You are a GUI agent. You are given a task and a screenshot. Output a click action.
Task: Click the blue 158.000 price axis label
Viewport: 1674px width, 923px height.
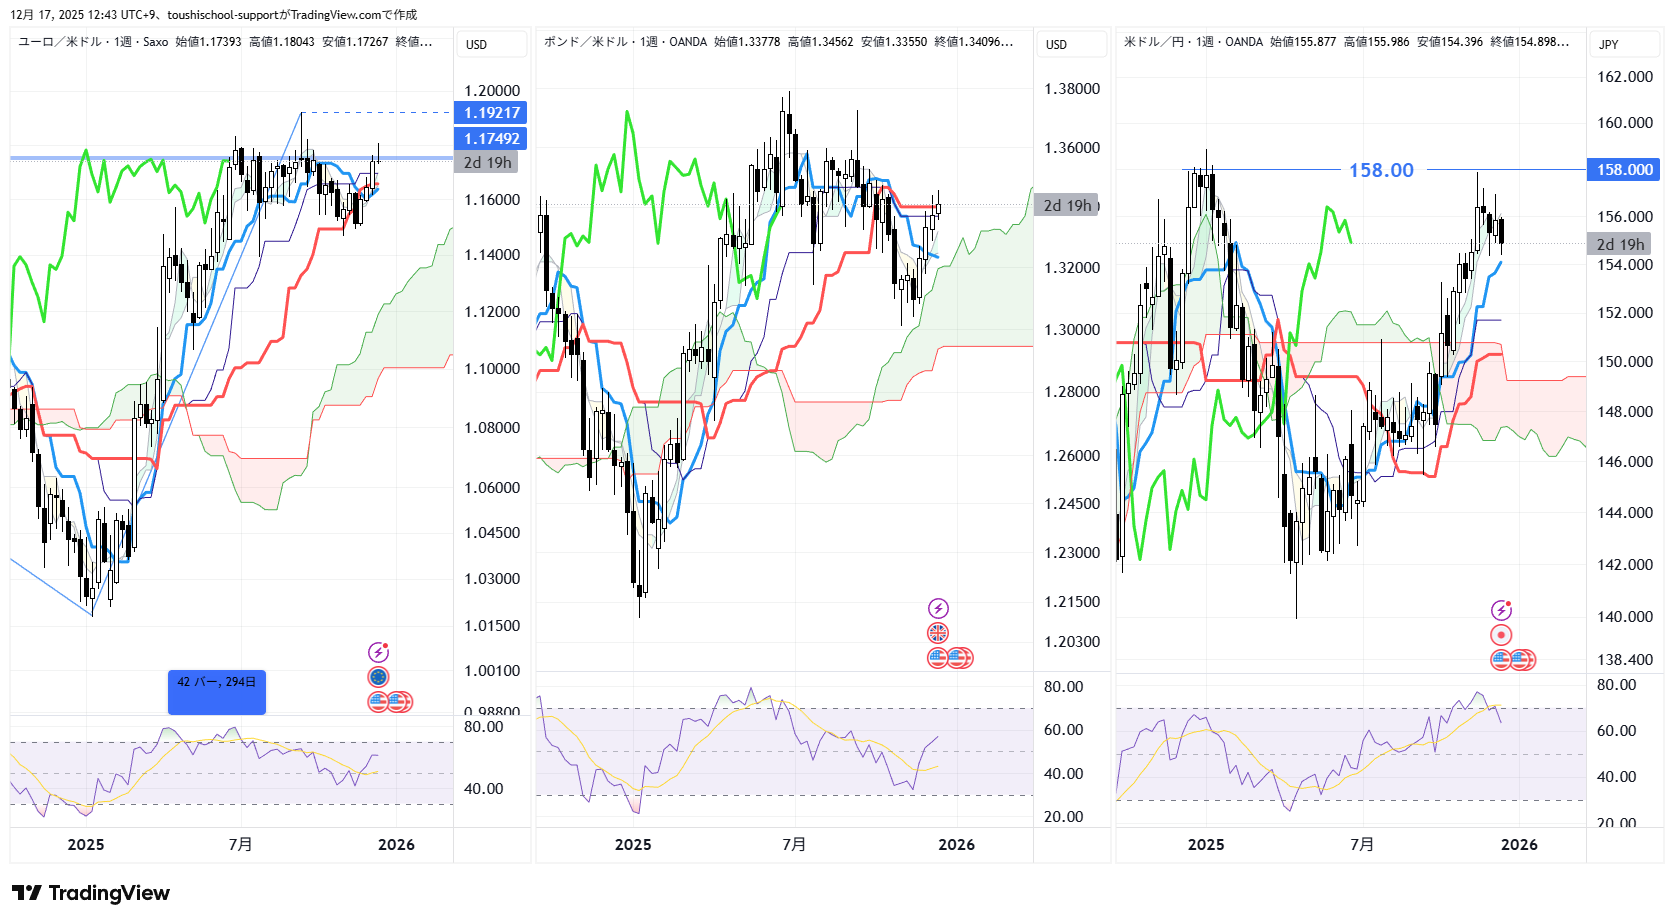point(1624,170)
